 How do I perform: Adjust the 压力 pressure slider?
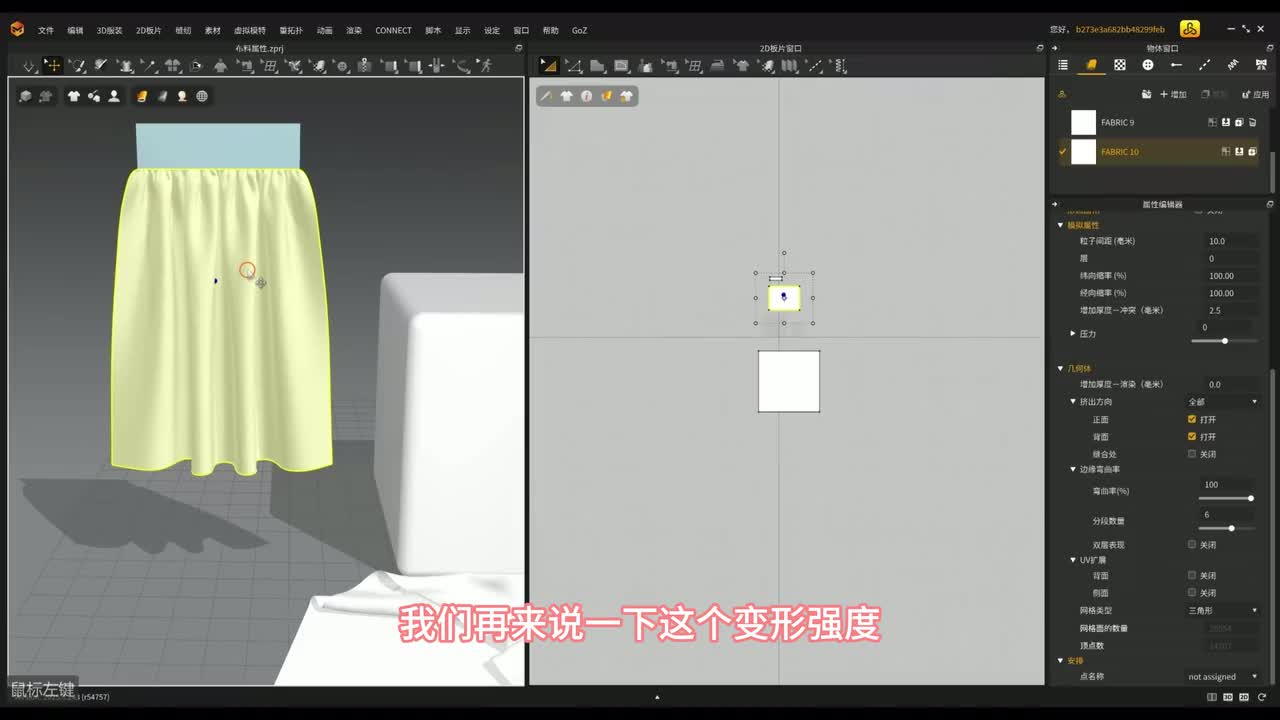pos(1225,341)
